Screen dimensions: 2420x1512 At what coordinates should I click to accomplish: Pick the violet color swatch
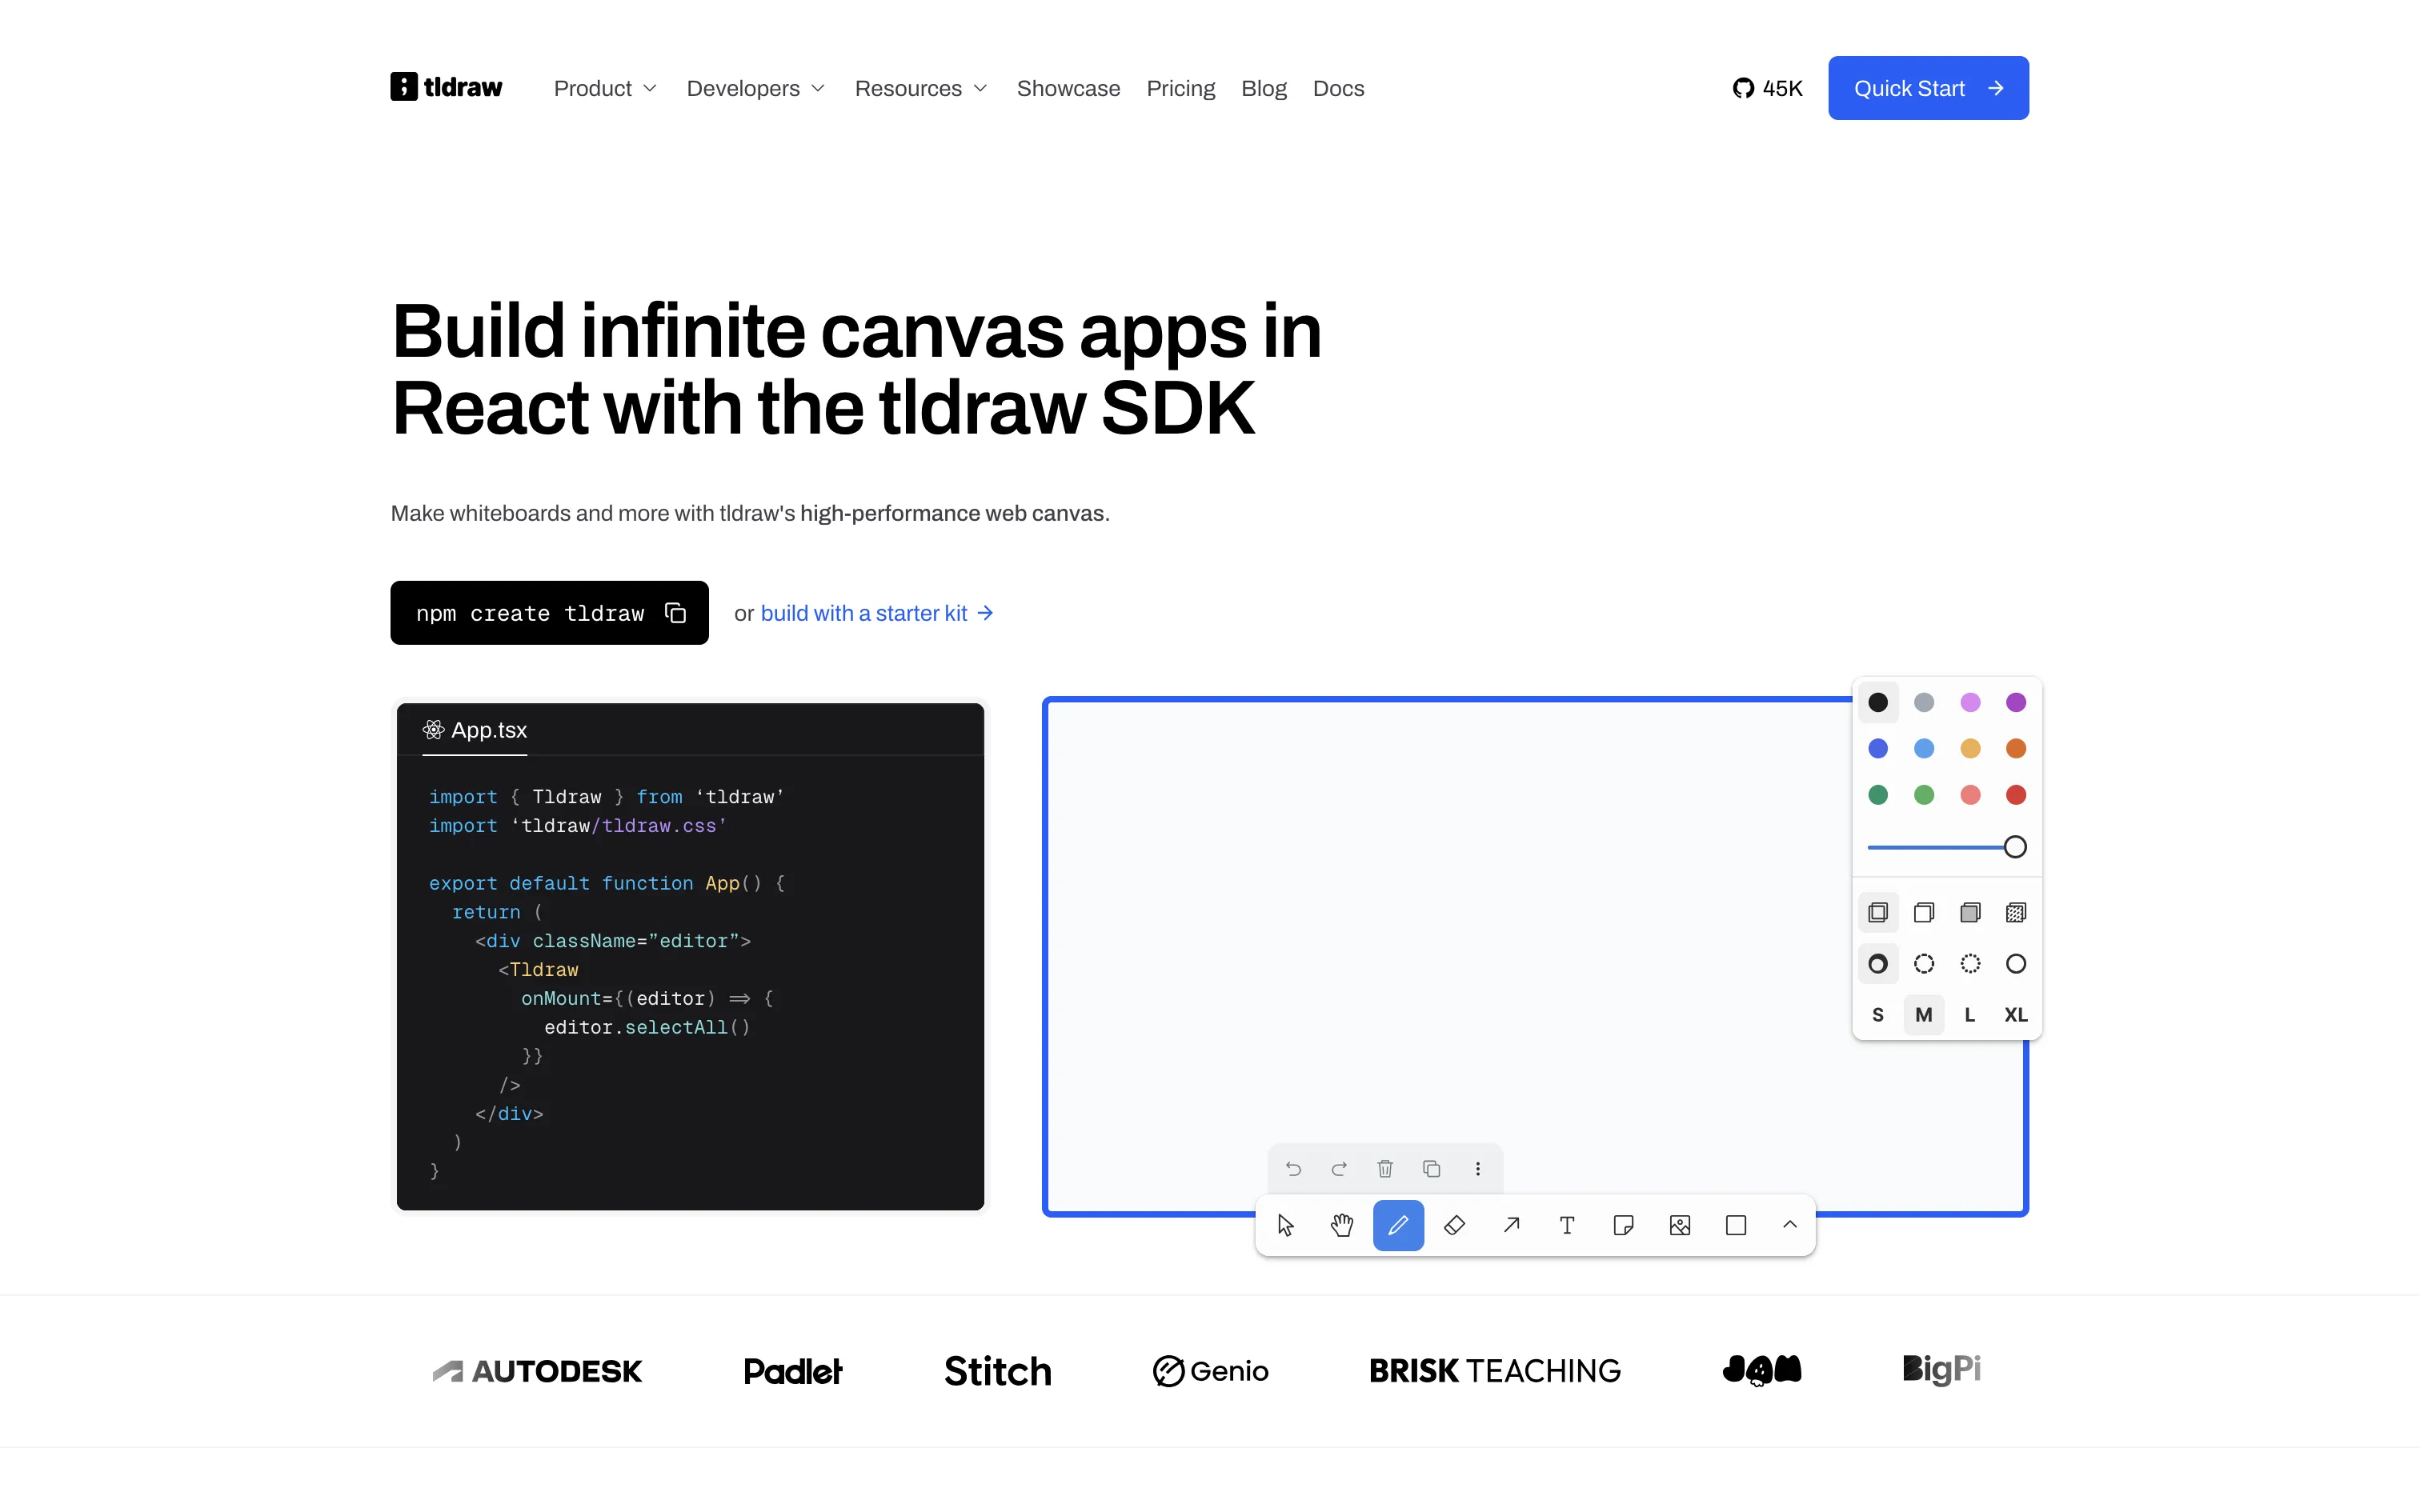tap(2016, 702)
